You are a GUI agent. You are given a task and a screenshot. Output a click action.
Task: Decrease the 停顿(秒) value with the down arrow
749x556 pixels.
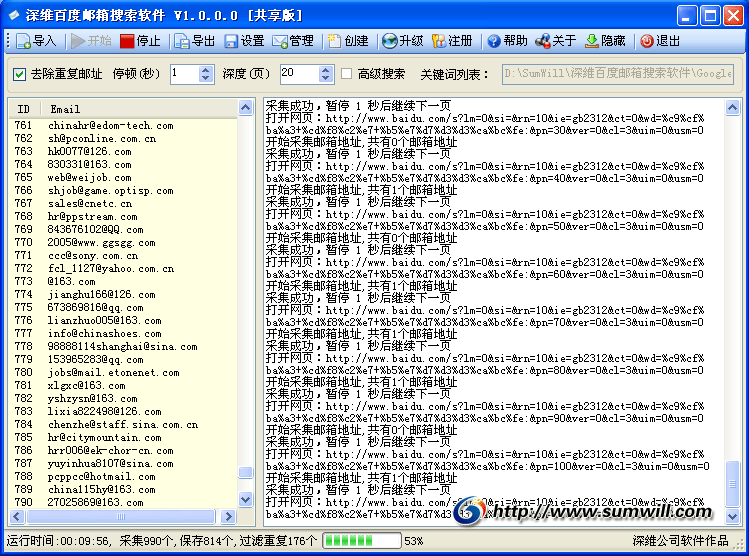[205, 79]
